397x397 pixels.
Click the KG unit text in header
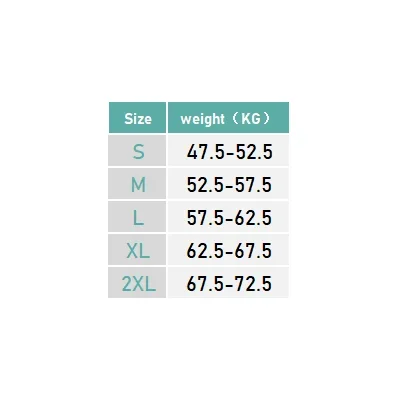pos(251,118)
